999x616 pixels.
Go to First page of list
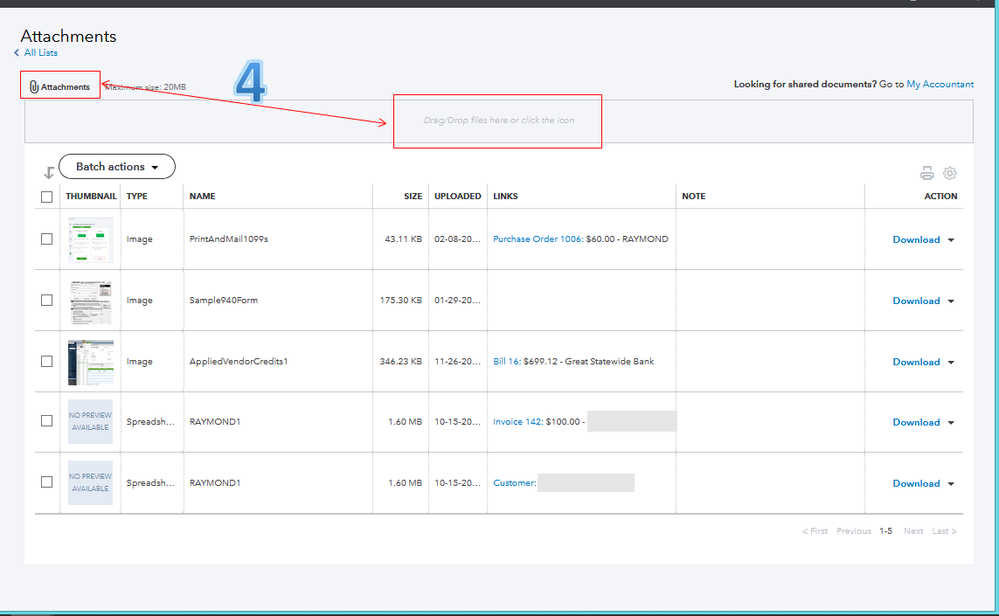815,531
